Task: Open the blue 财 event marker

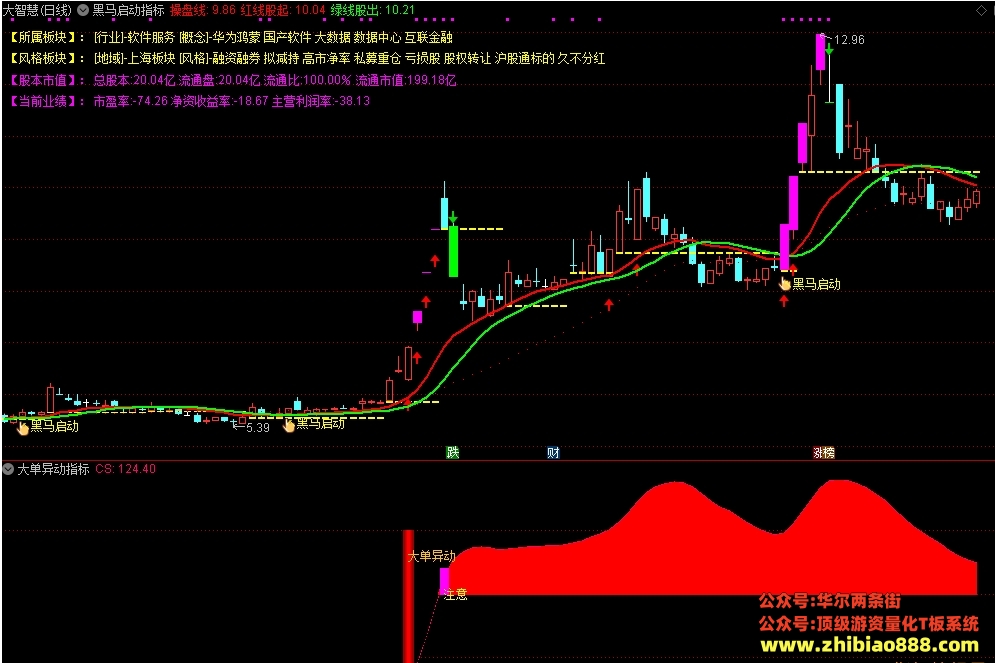Action: (553, 452)
